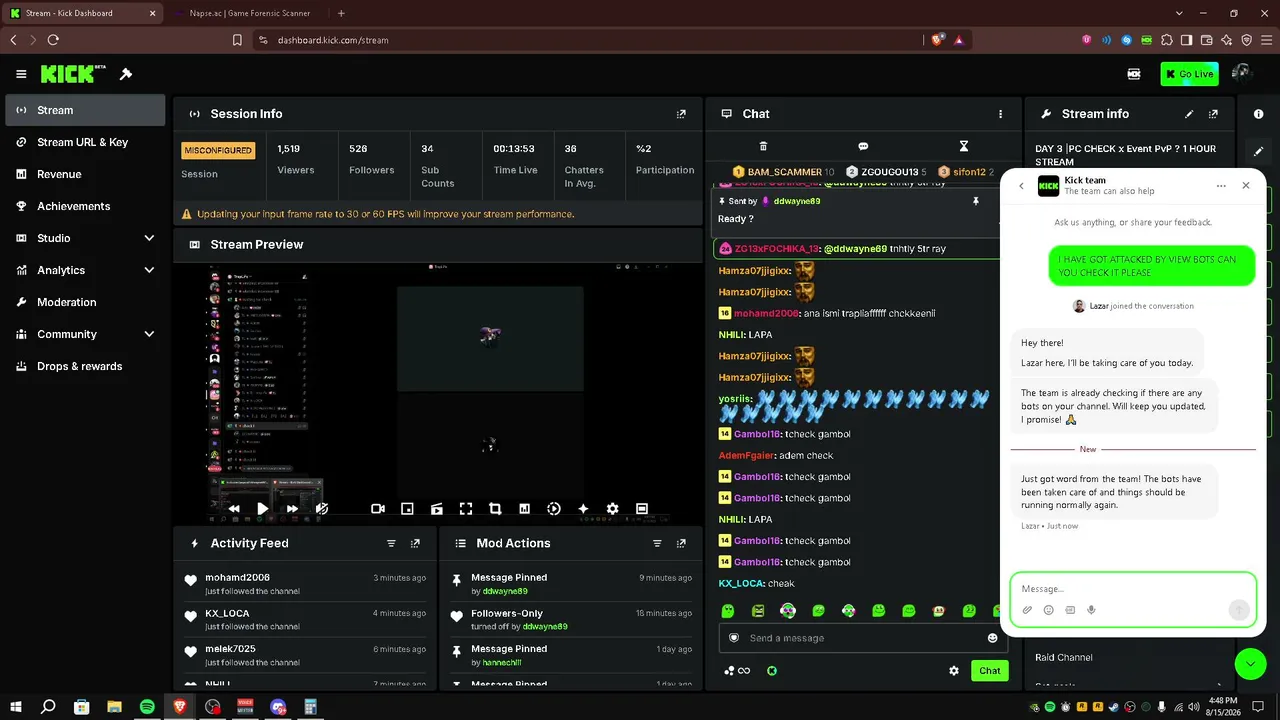Open Windows taskbar search
The height and width of the screenshot is (720, 1280).
[x=48, y=707]
